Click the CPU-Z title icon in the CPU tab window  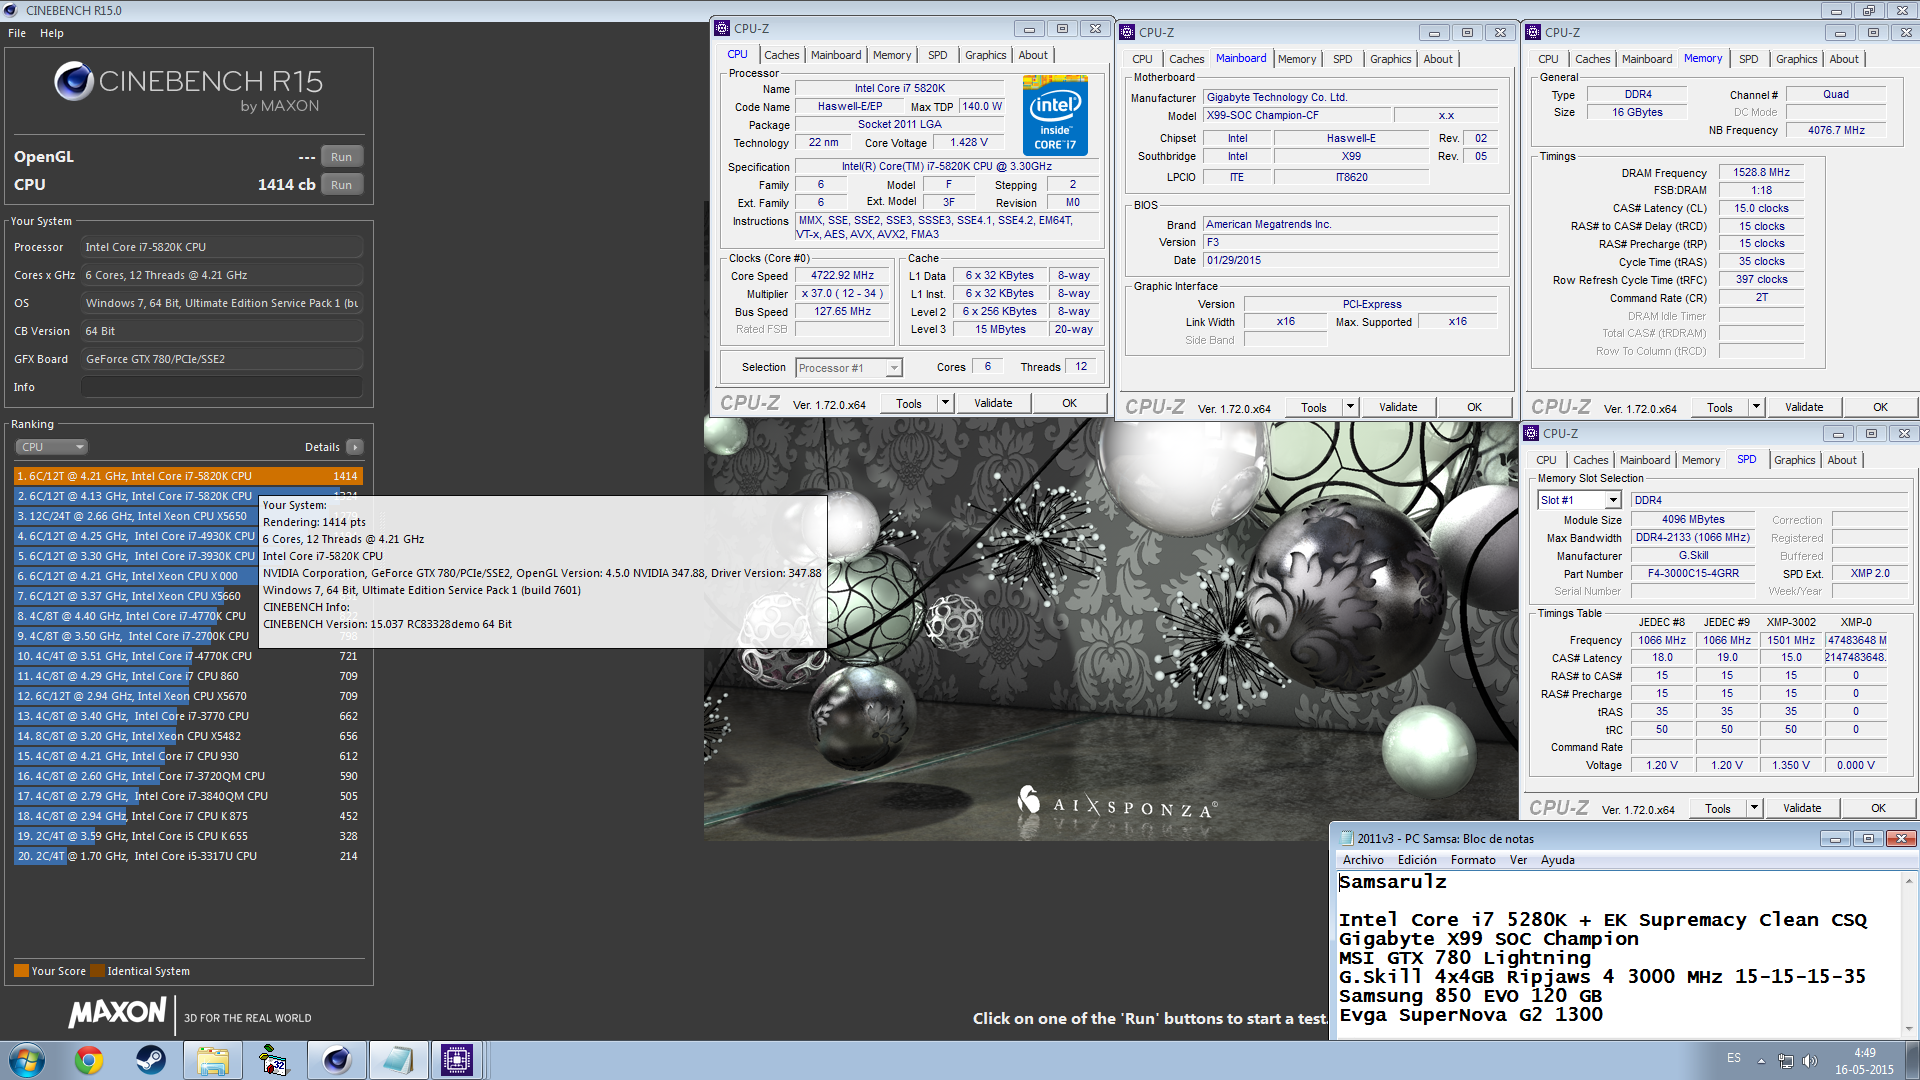click(722, 28)
